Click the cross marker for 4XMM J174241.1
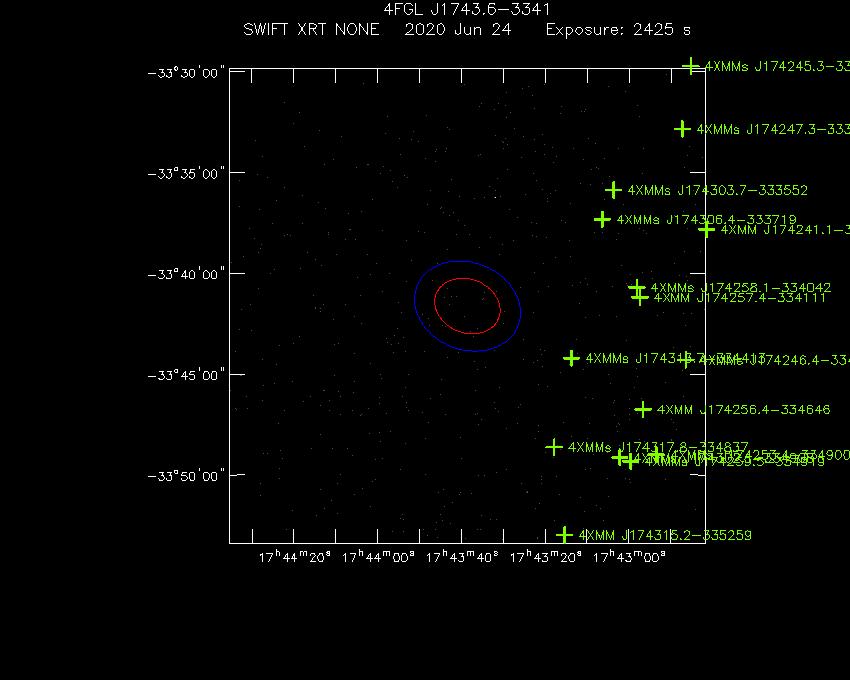The width and height of the screenshot is (850, 680). pyautogui.click(x=706, y=230)
